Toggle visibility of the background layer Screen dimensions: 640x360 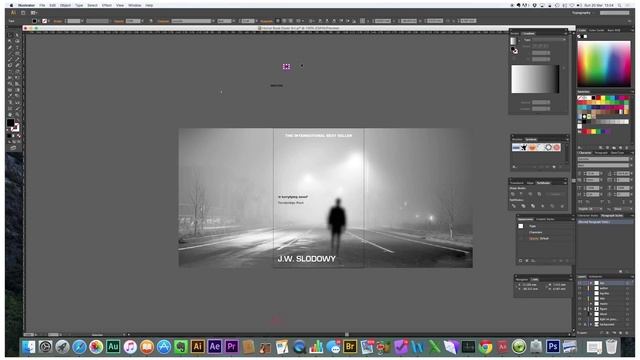580,324
